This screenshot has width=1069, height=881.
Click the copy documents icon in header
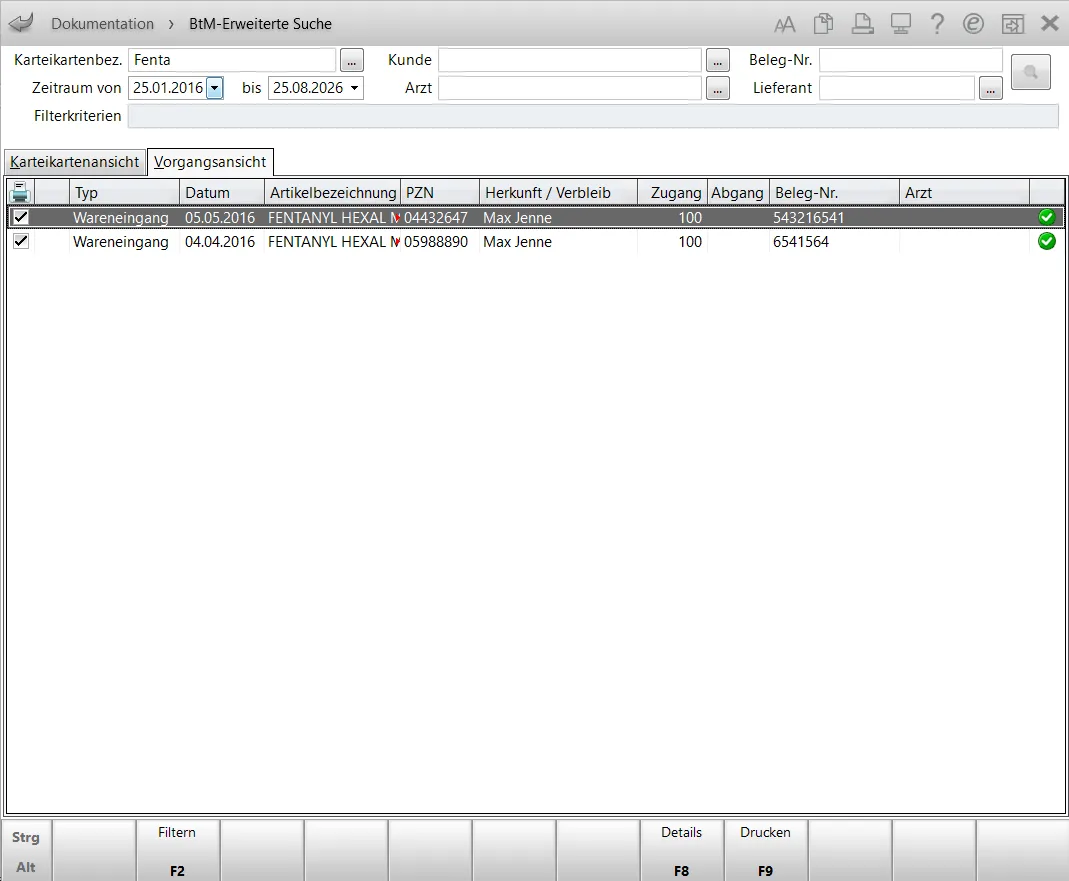point(824,24)
